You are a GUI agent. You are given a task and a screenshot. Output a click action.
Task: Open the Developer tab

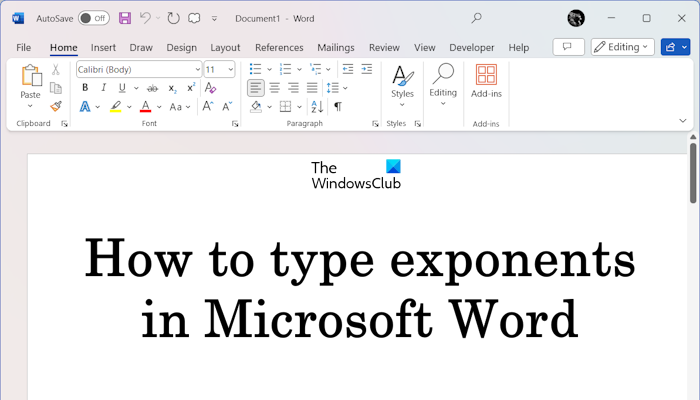coord(472,47)
